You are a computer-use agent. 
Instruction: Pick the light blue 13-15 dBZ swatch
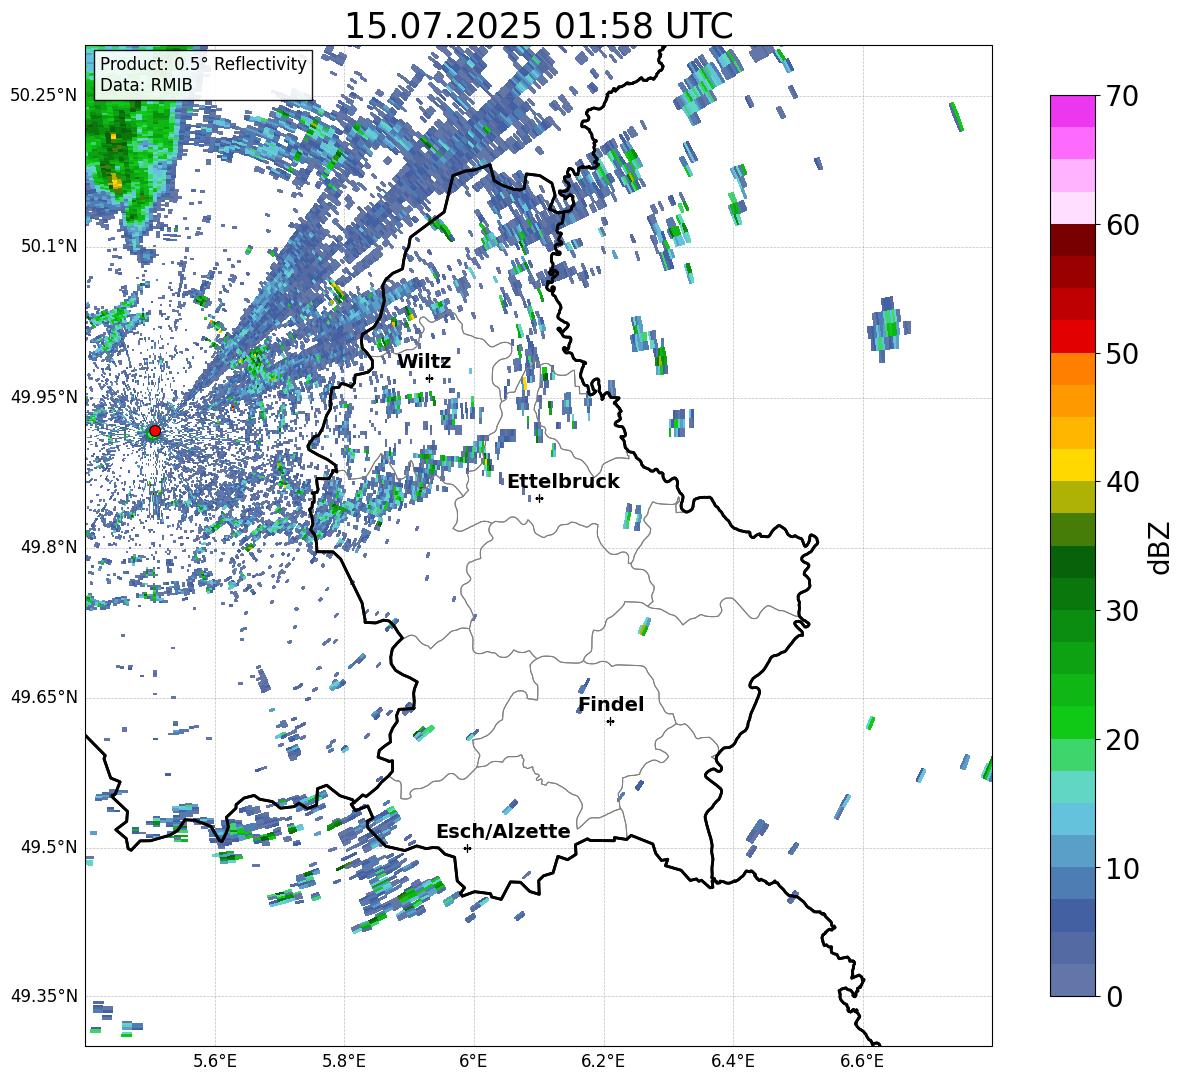coord(1073,819)
